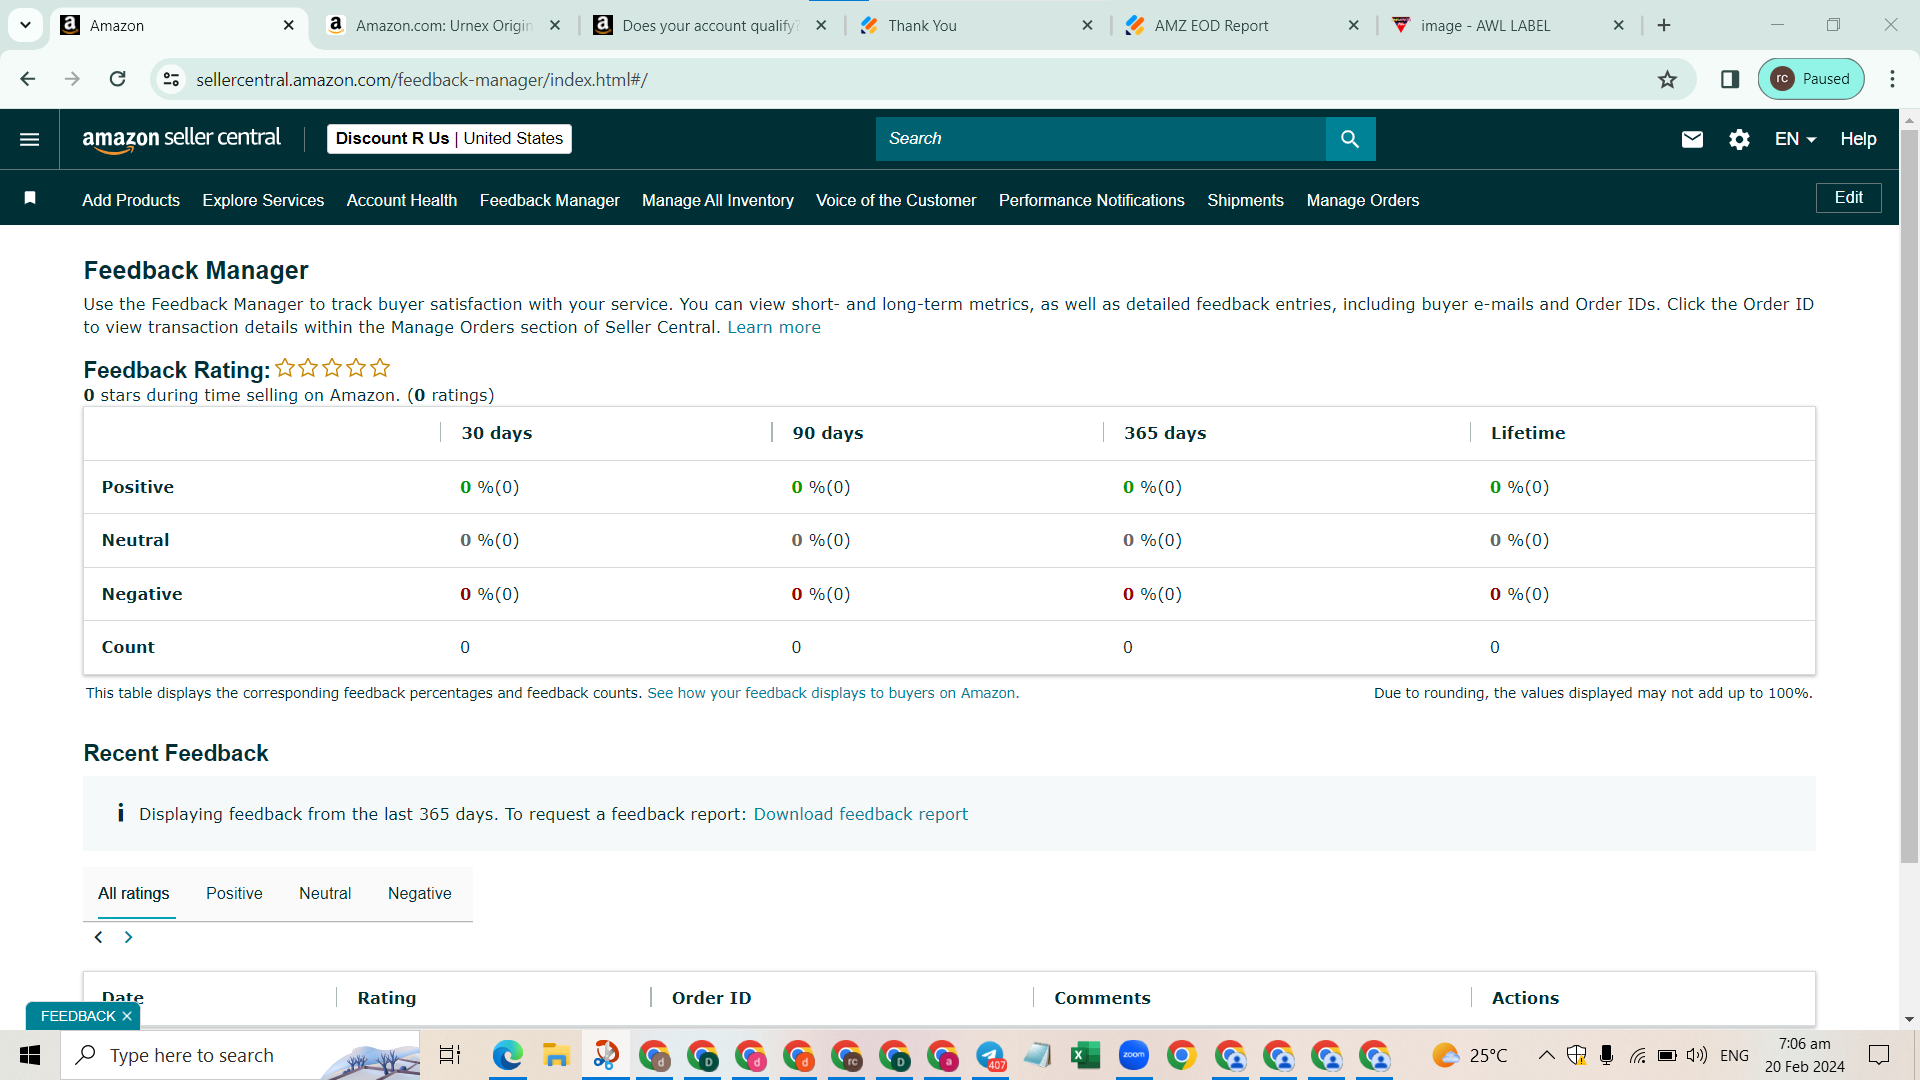Open Windows Start menu
Viewport: 1920px width, 1080px height.
point(30,1055)
